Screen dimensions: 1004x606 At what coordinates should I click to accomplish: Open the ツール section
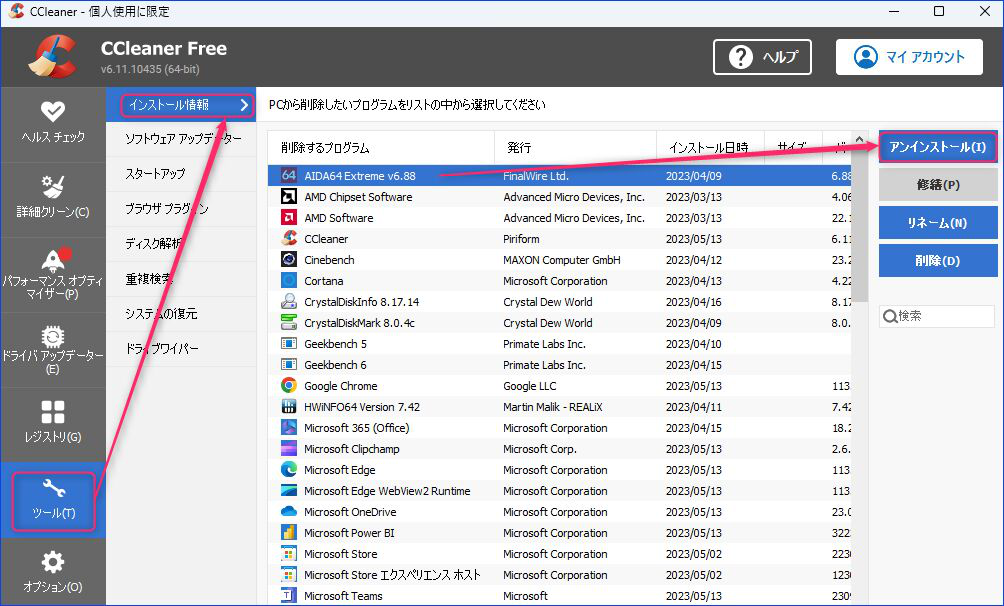pos(54,502)
